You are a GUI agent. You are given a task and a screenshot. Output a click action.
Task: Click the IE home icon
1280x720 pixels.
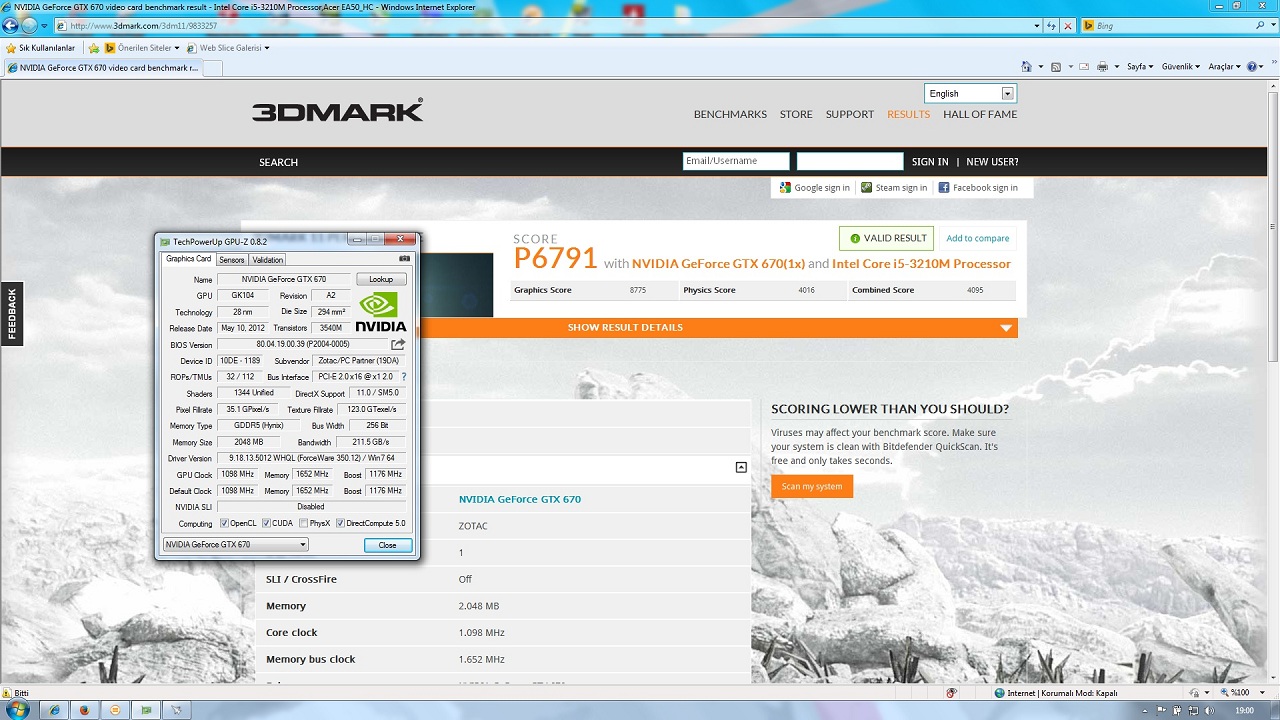tap(1026, 67)
